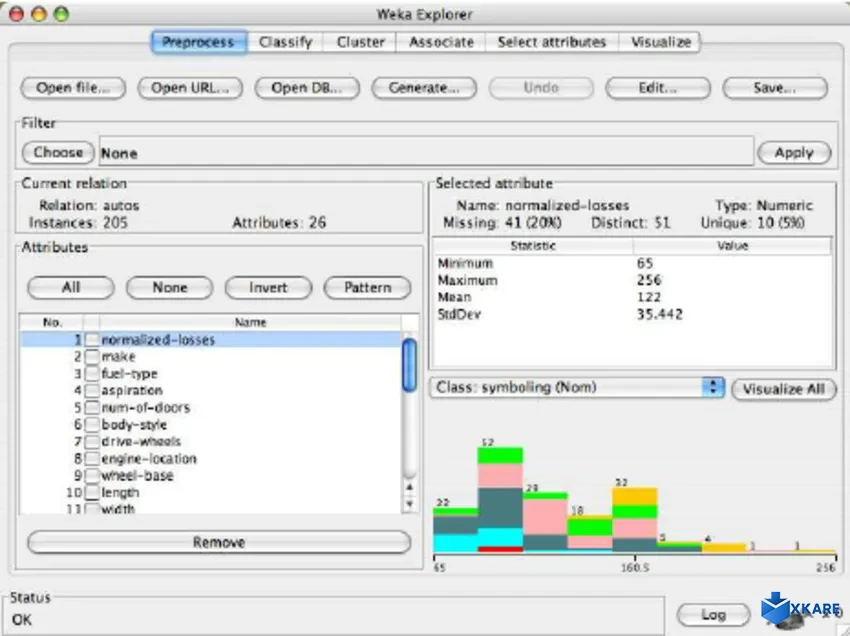
Task: Tick the fuel-type checkbox
Action: click(x=92, y=374)
